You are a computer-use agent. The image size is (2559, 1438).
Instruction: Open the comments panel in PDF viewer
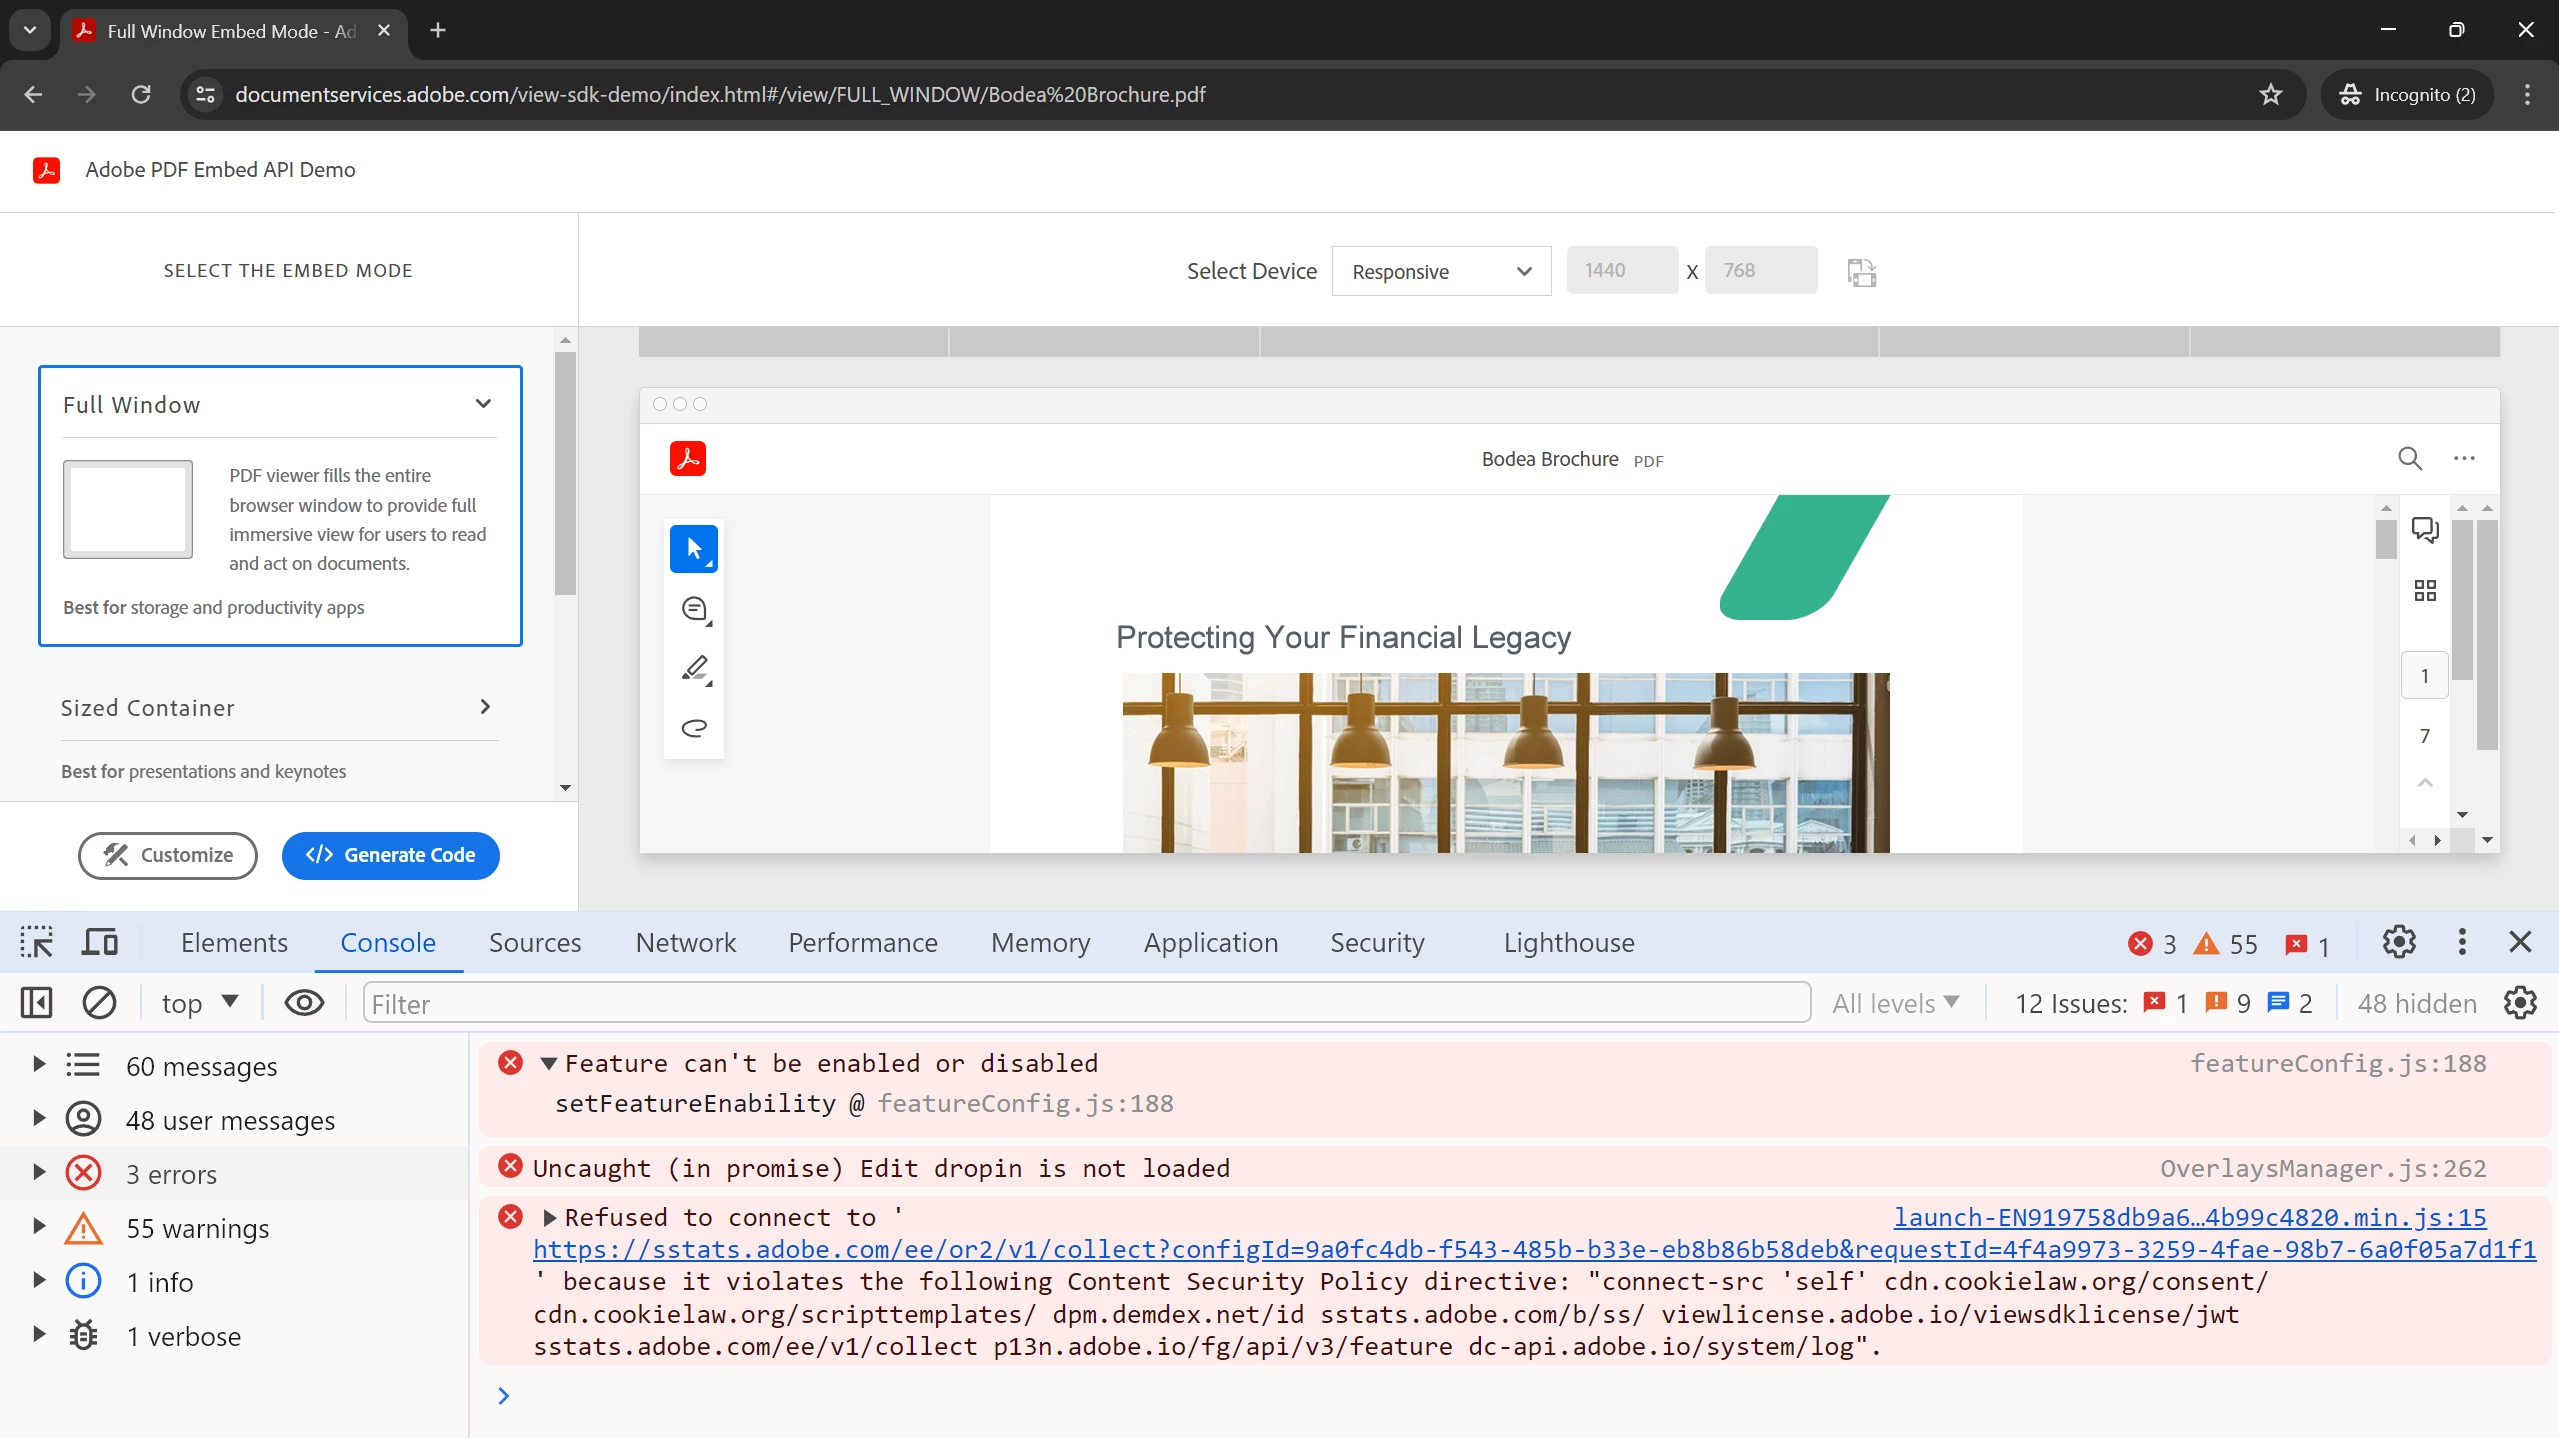point(2424,529)
